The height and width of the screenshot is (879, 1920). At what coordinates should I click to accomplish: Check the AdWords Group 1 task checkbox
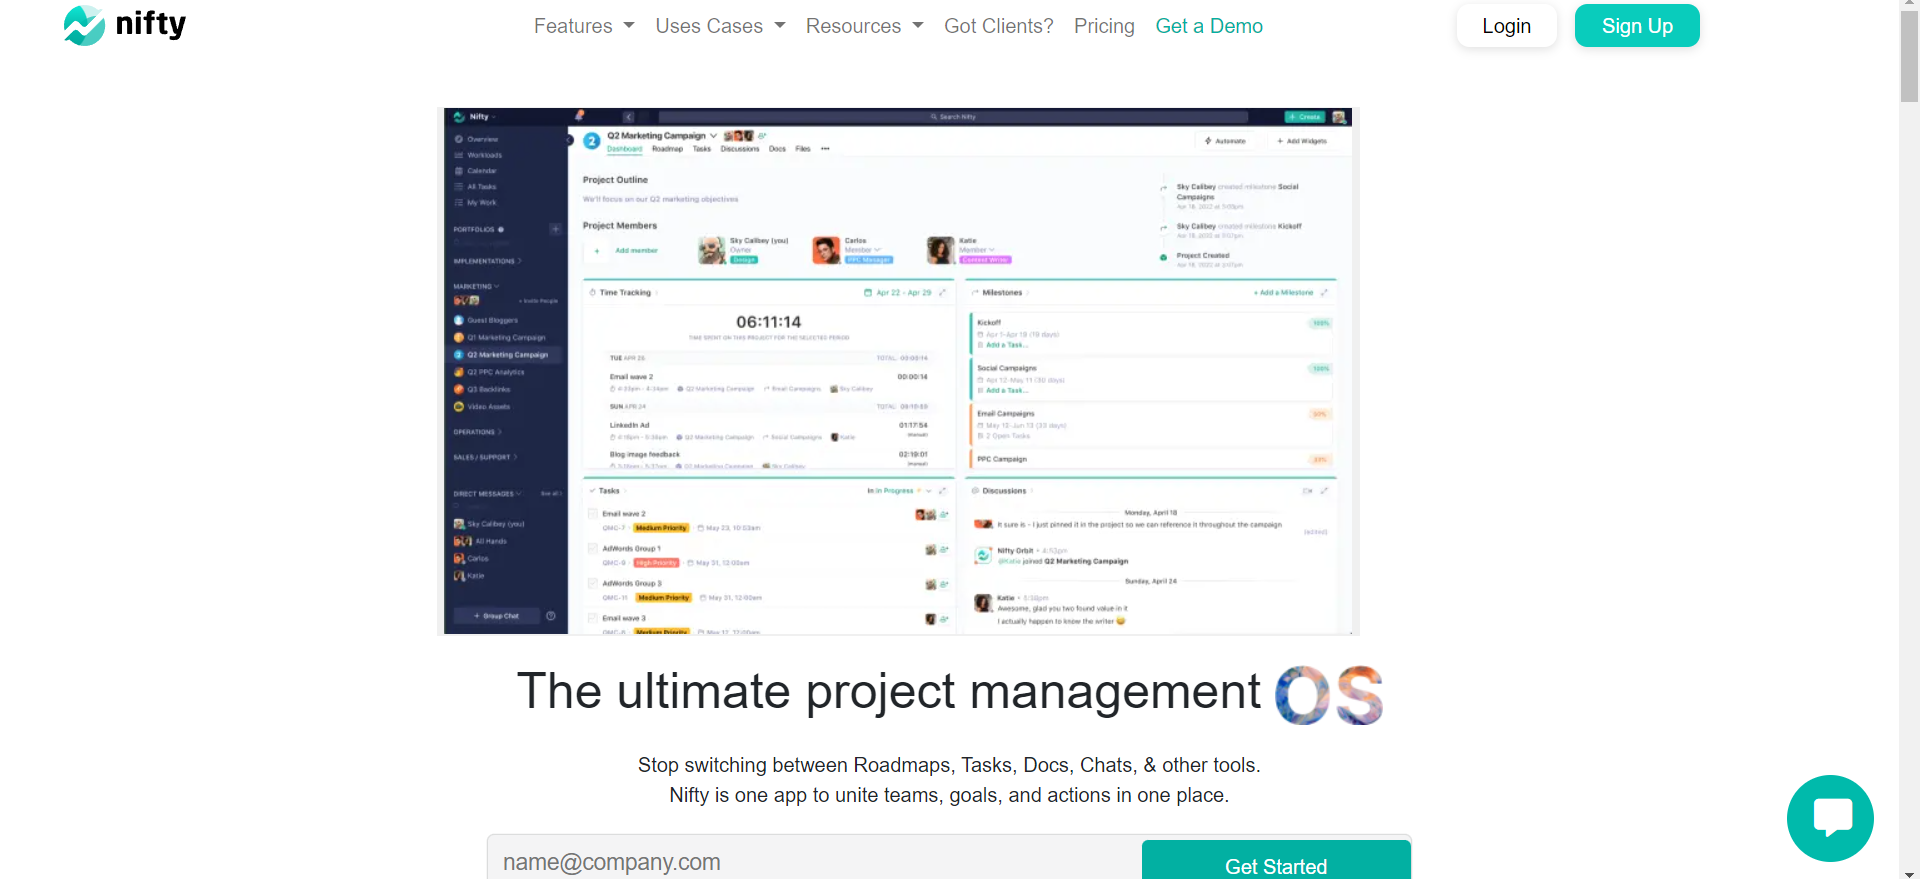pos(593,549)
